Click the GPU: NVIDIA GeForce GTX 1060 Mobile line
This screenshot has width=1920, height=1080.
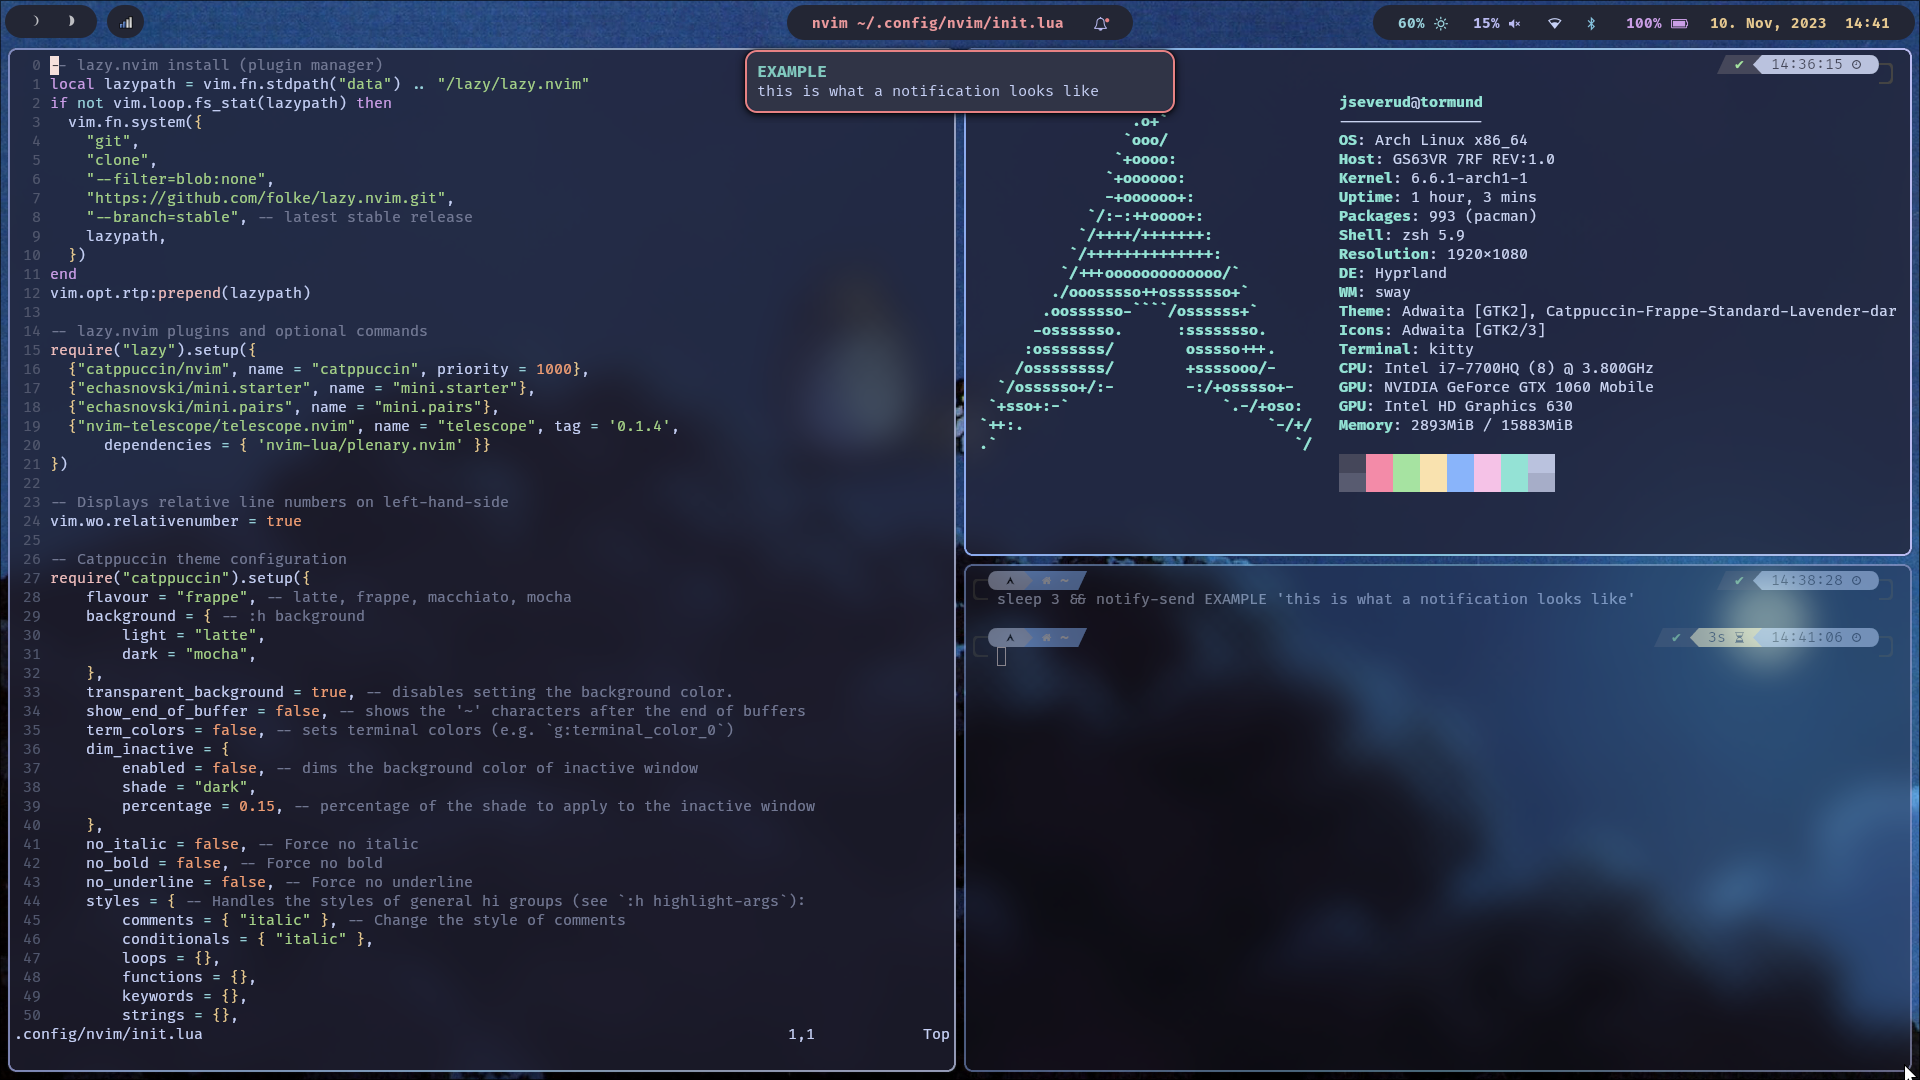1495,387
